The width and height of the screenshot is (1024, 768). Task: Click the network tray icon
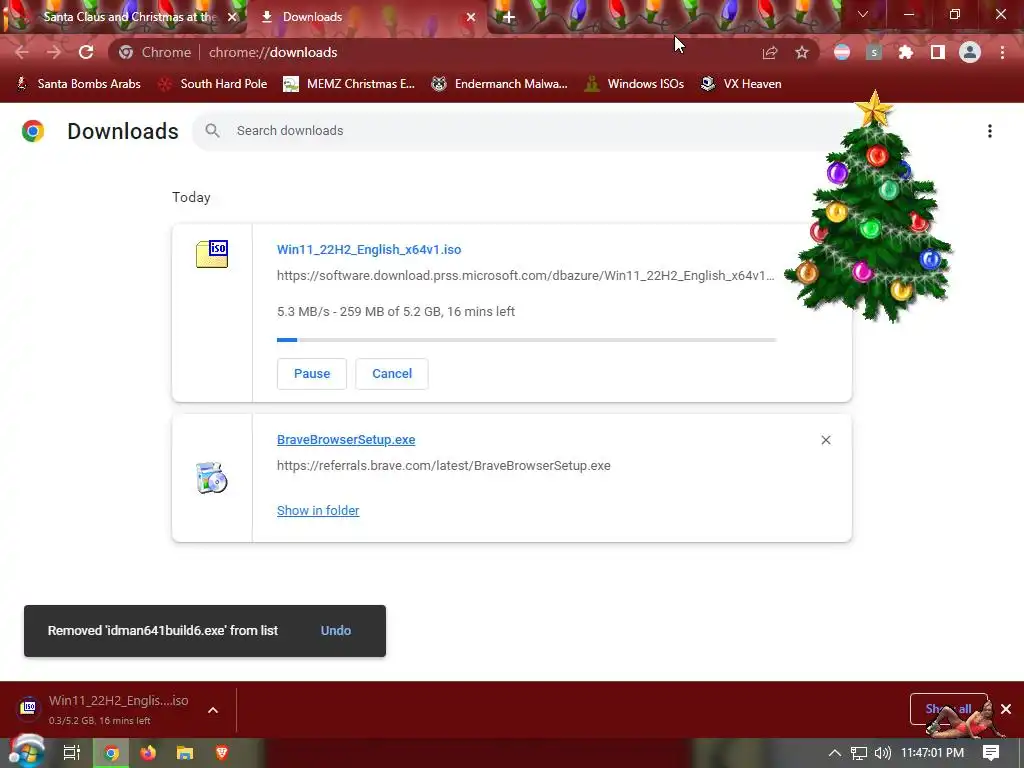click(x=859, y=753)
